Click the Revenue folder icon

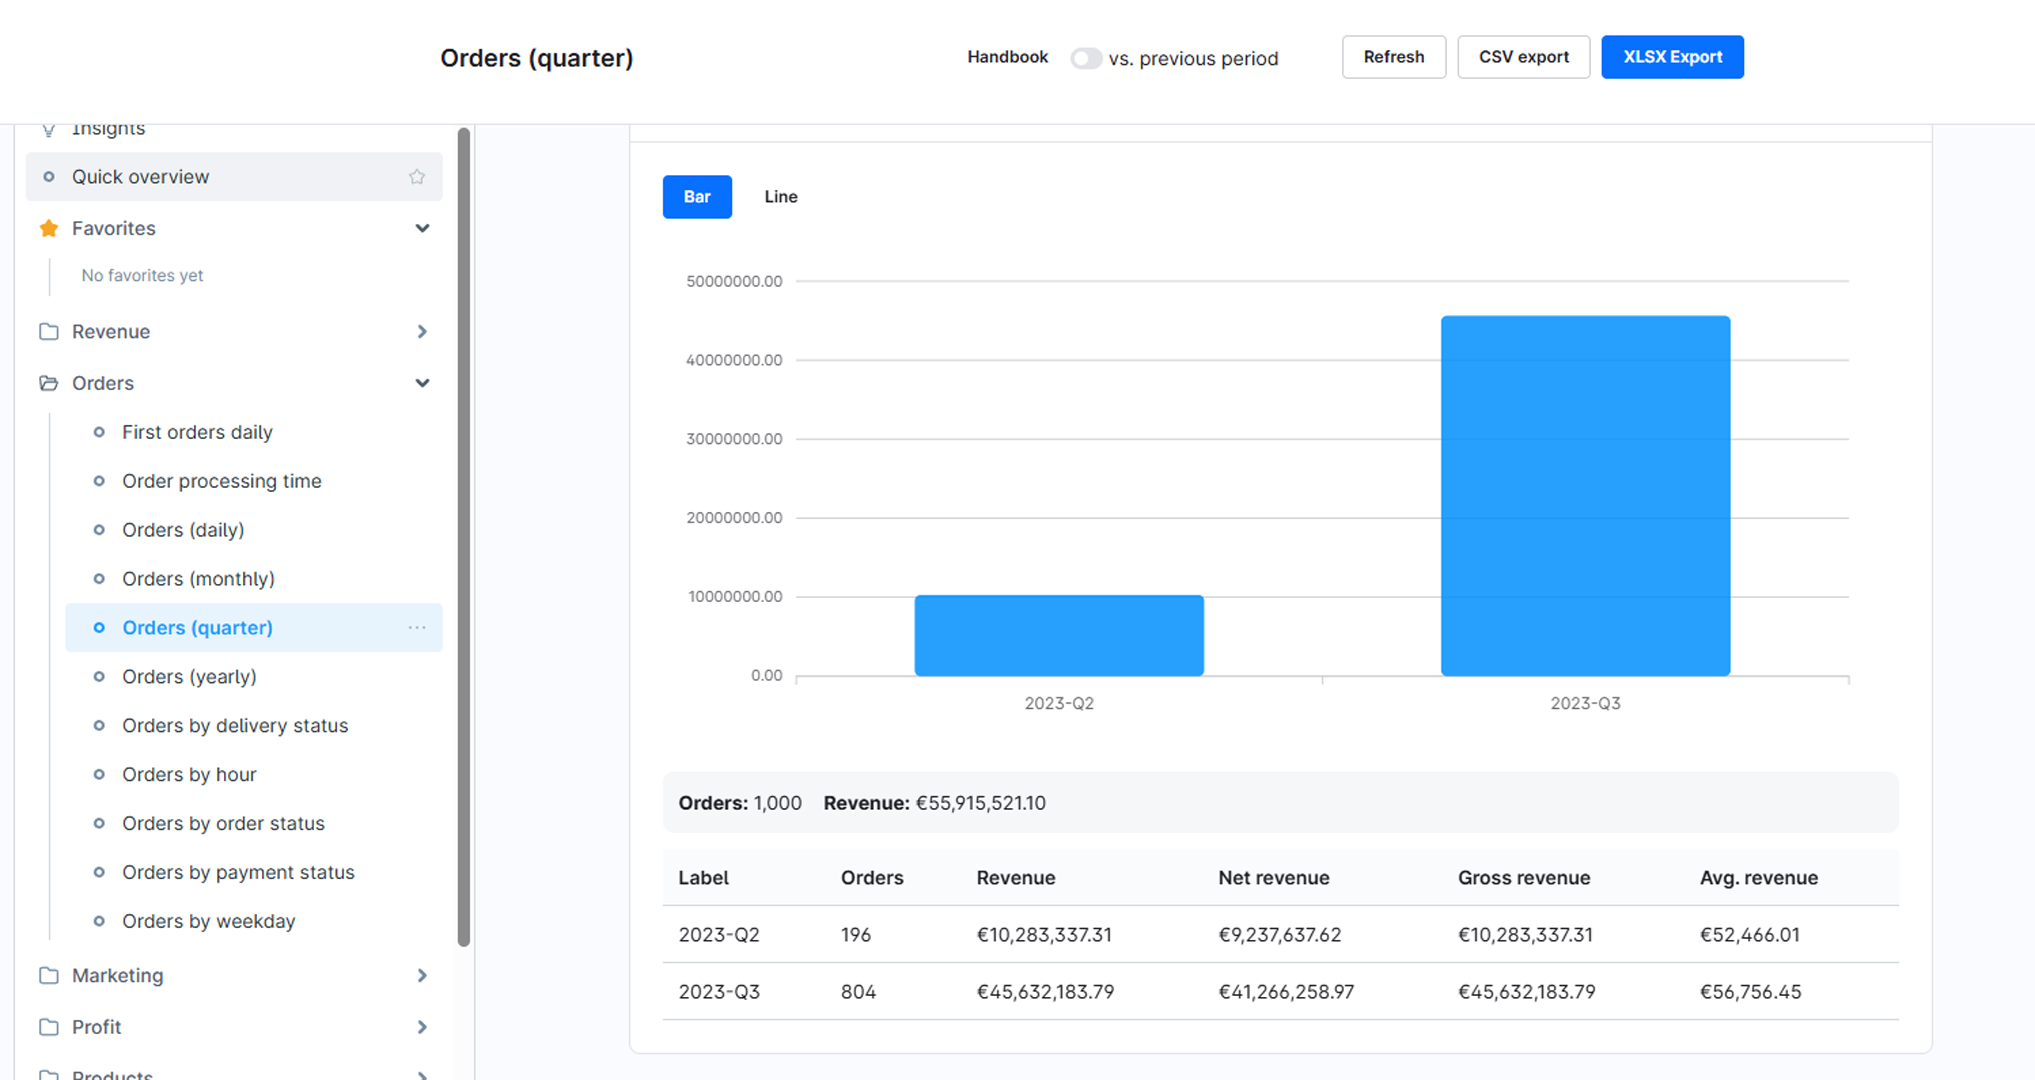point(48,331)
